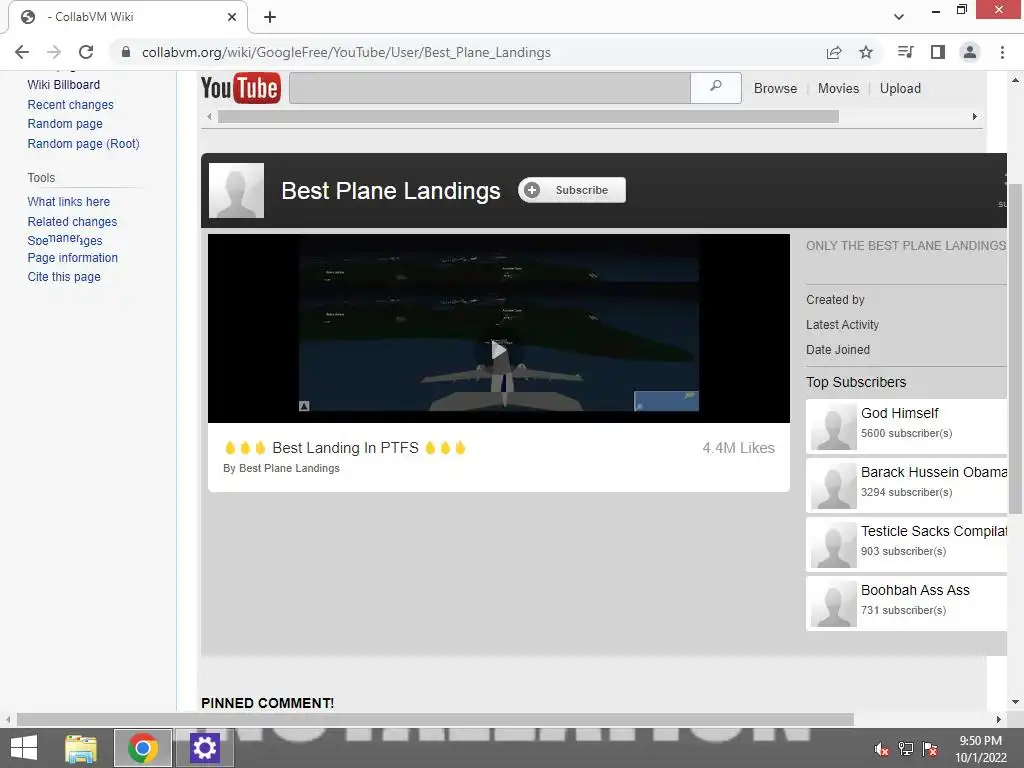
Task: Open a new tab with the plus button
Action: 270,17
